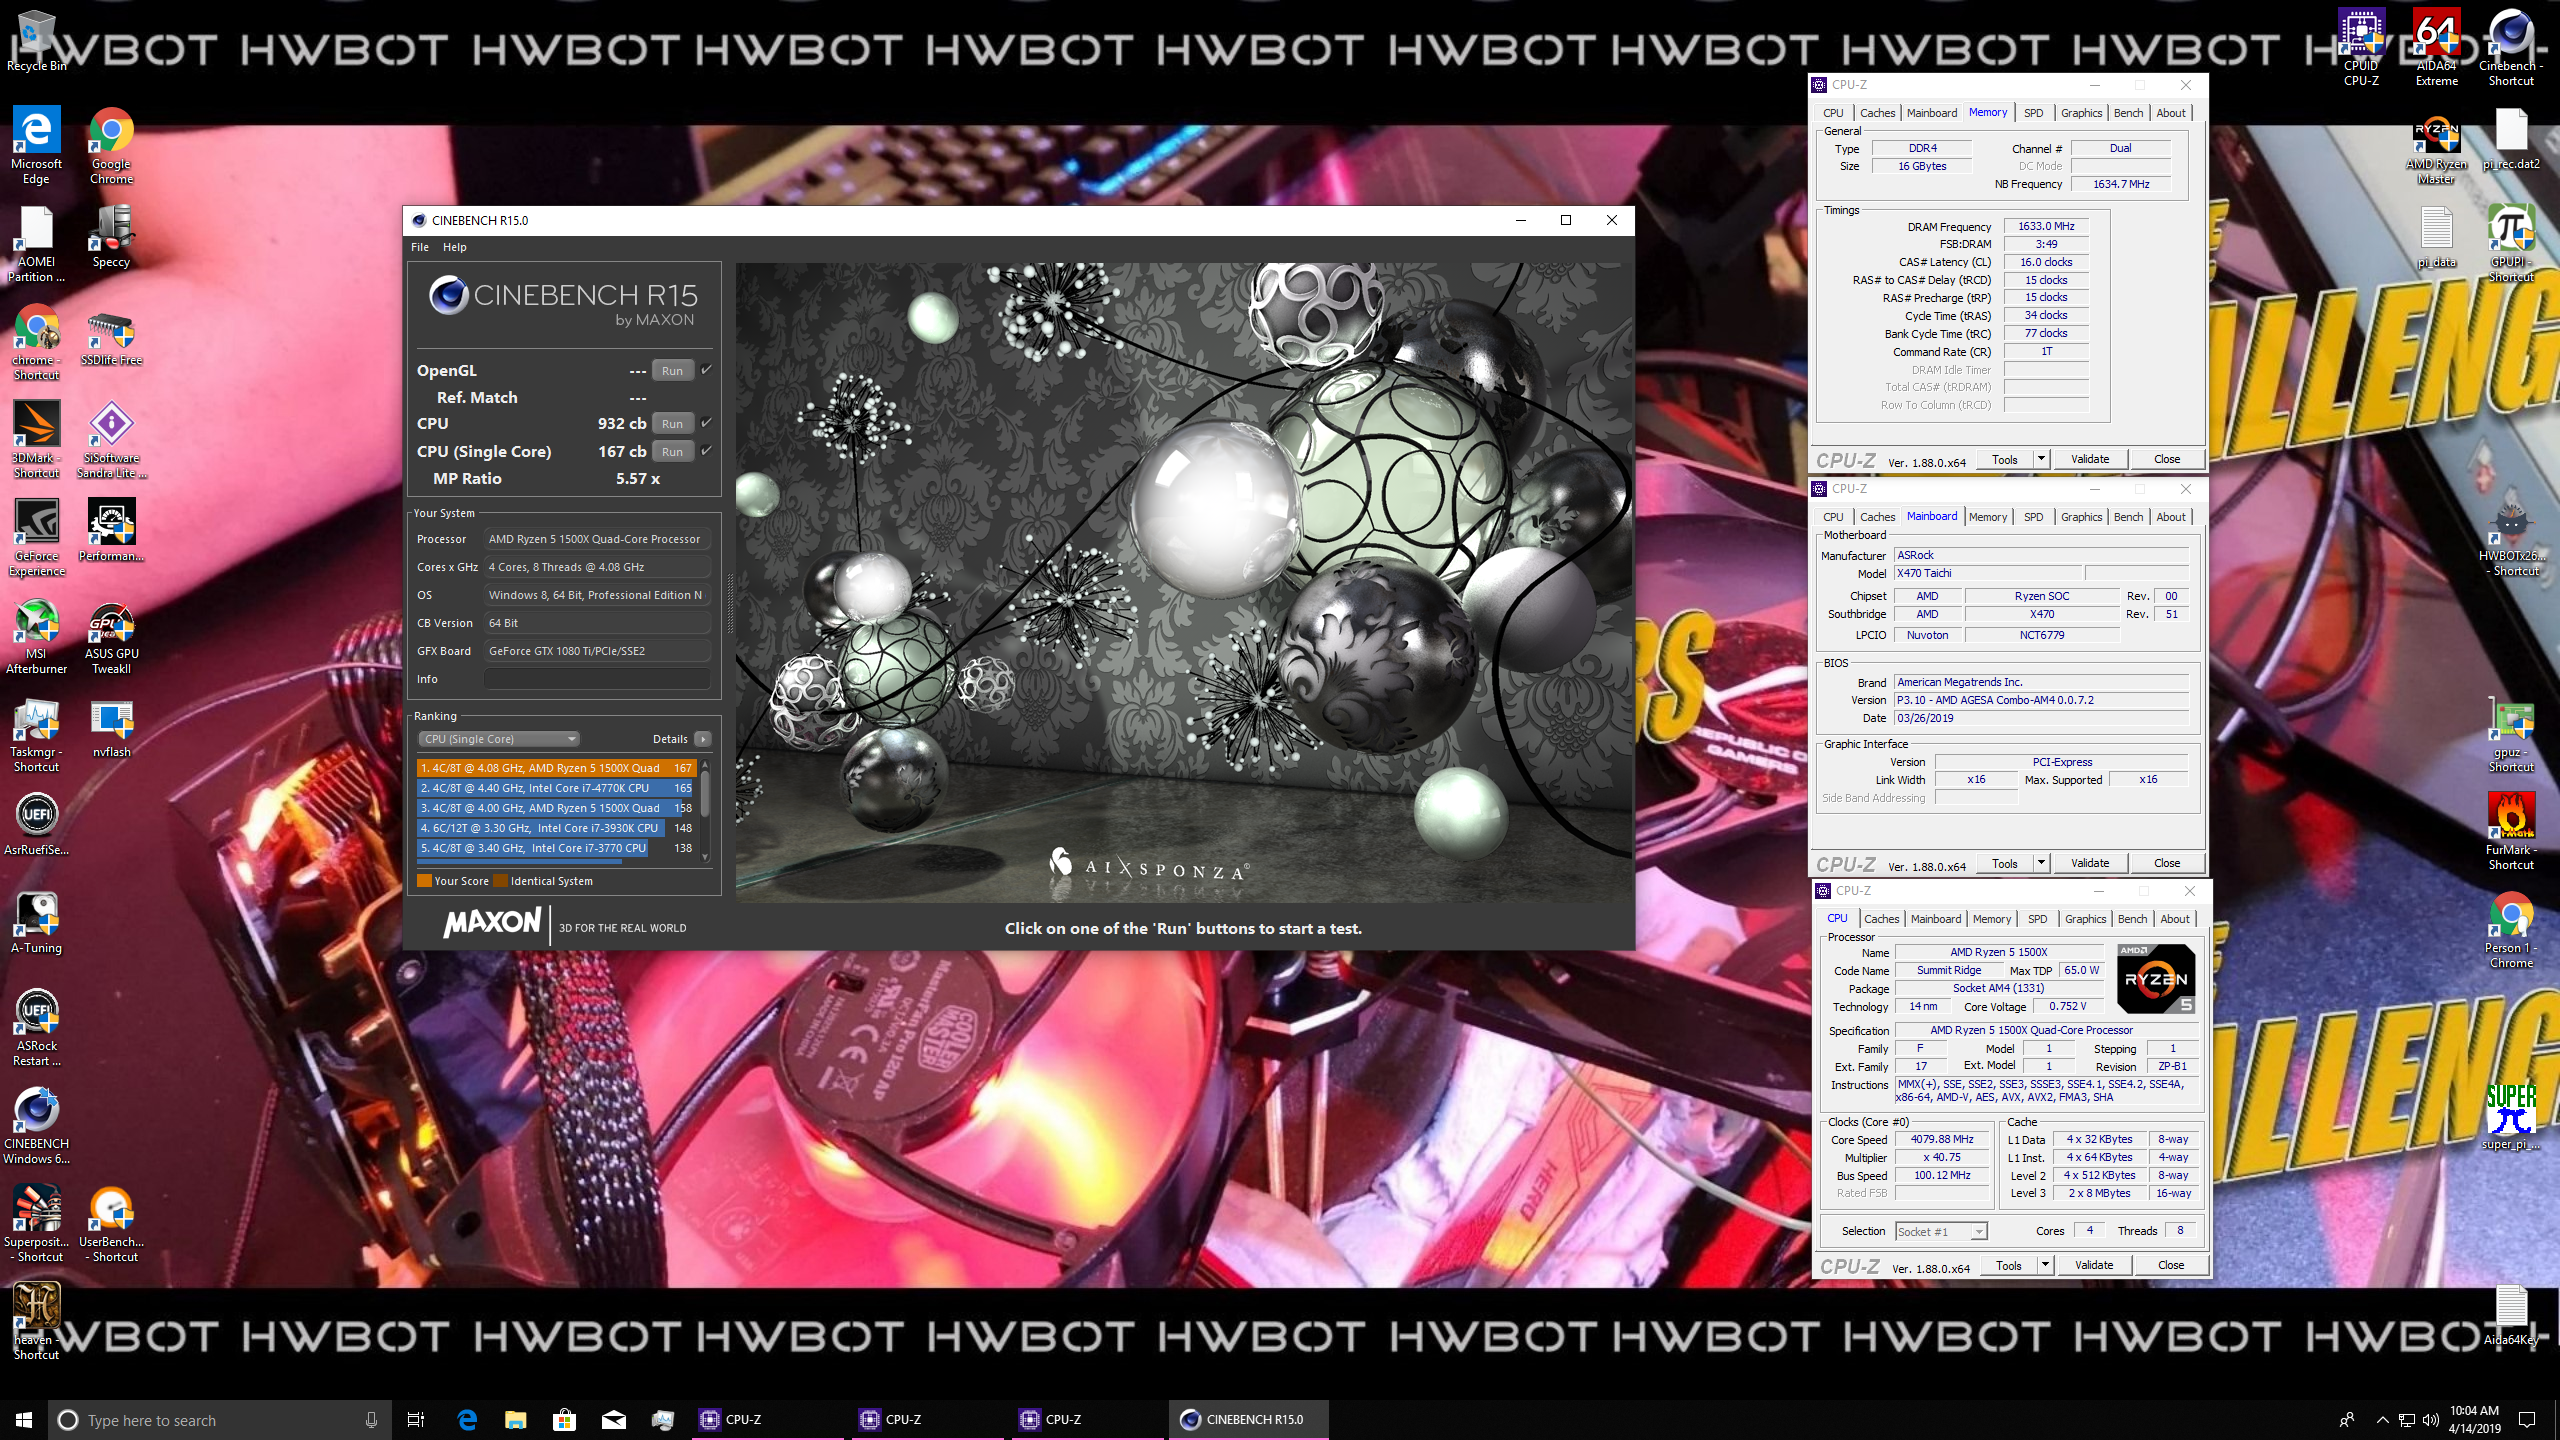Open Microsoft Store from taskbar
Image resolution: width=2560 pixels, height=1440 pixels.
(564, 1419)
